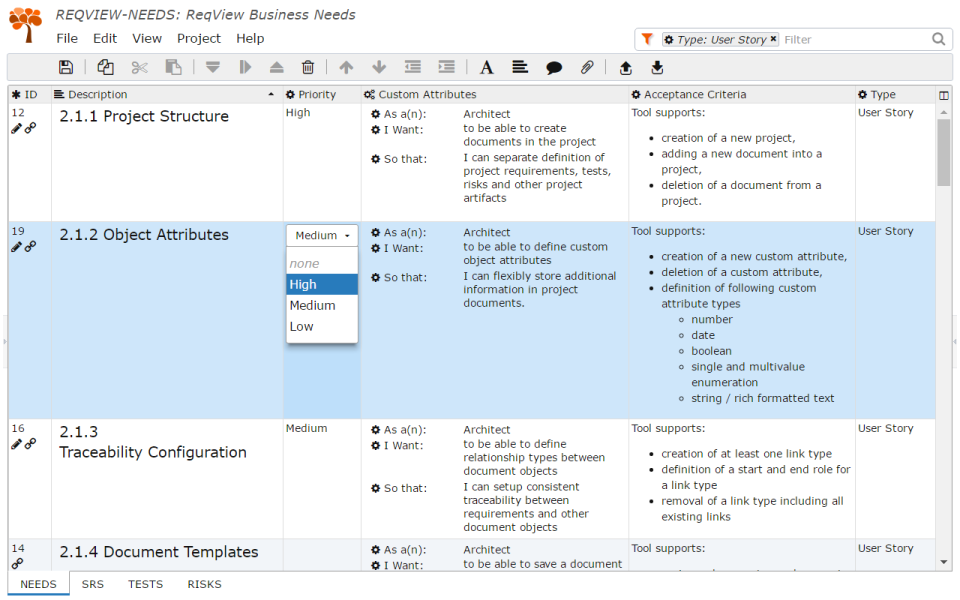Click the ReqView tree logo

tap(26, 24)
